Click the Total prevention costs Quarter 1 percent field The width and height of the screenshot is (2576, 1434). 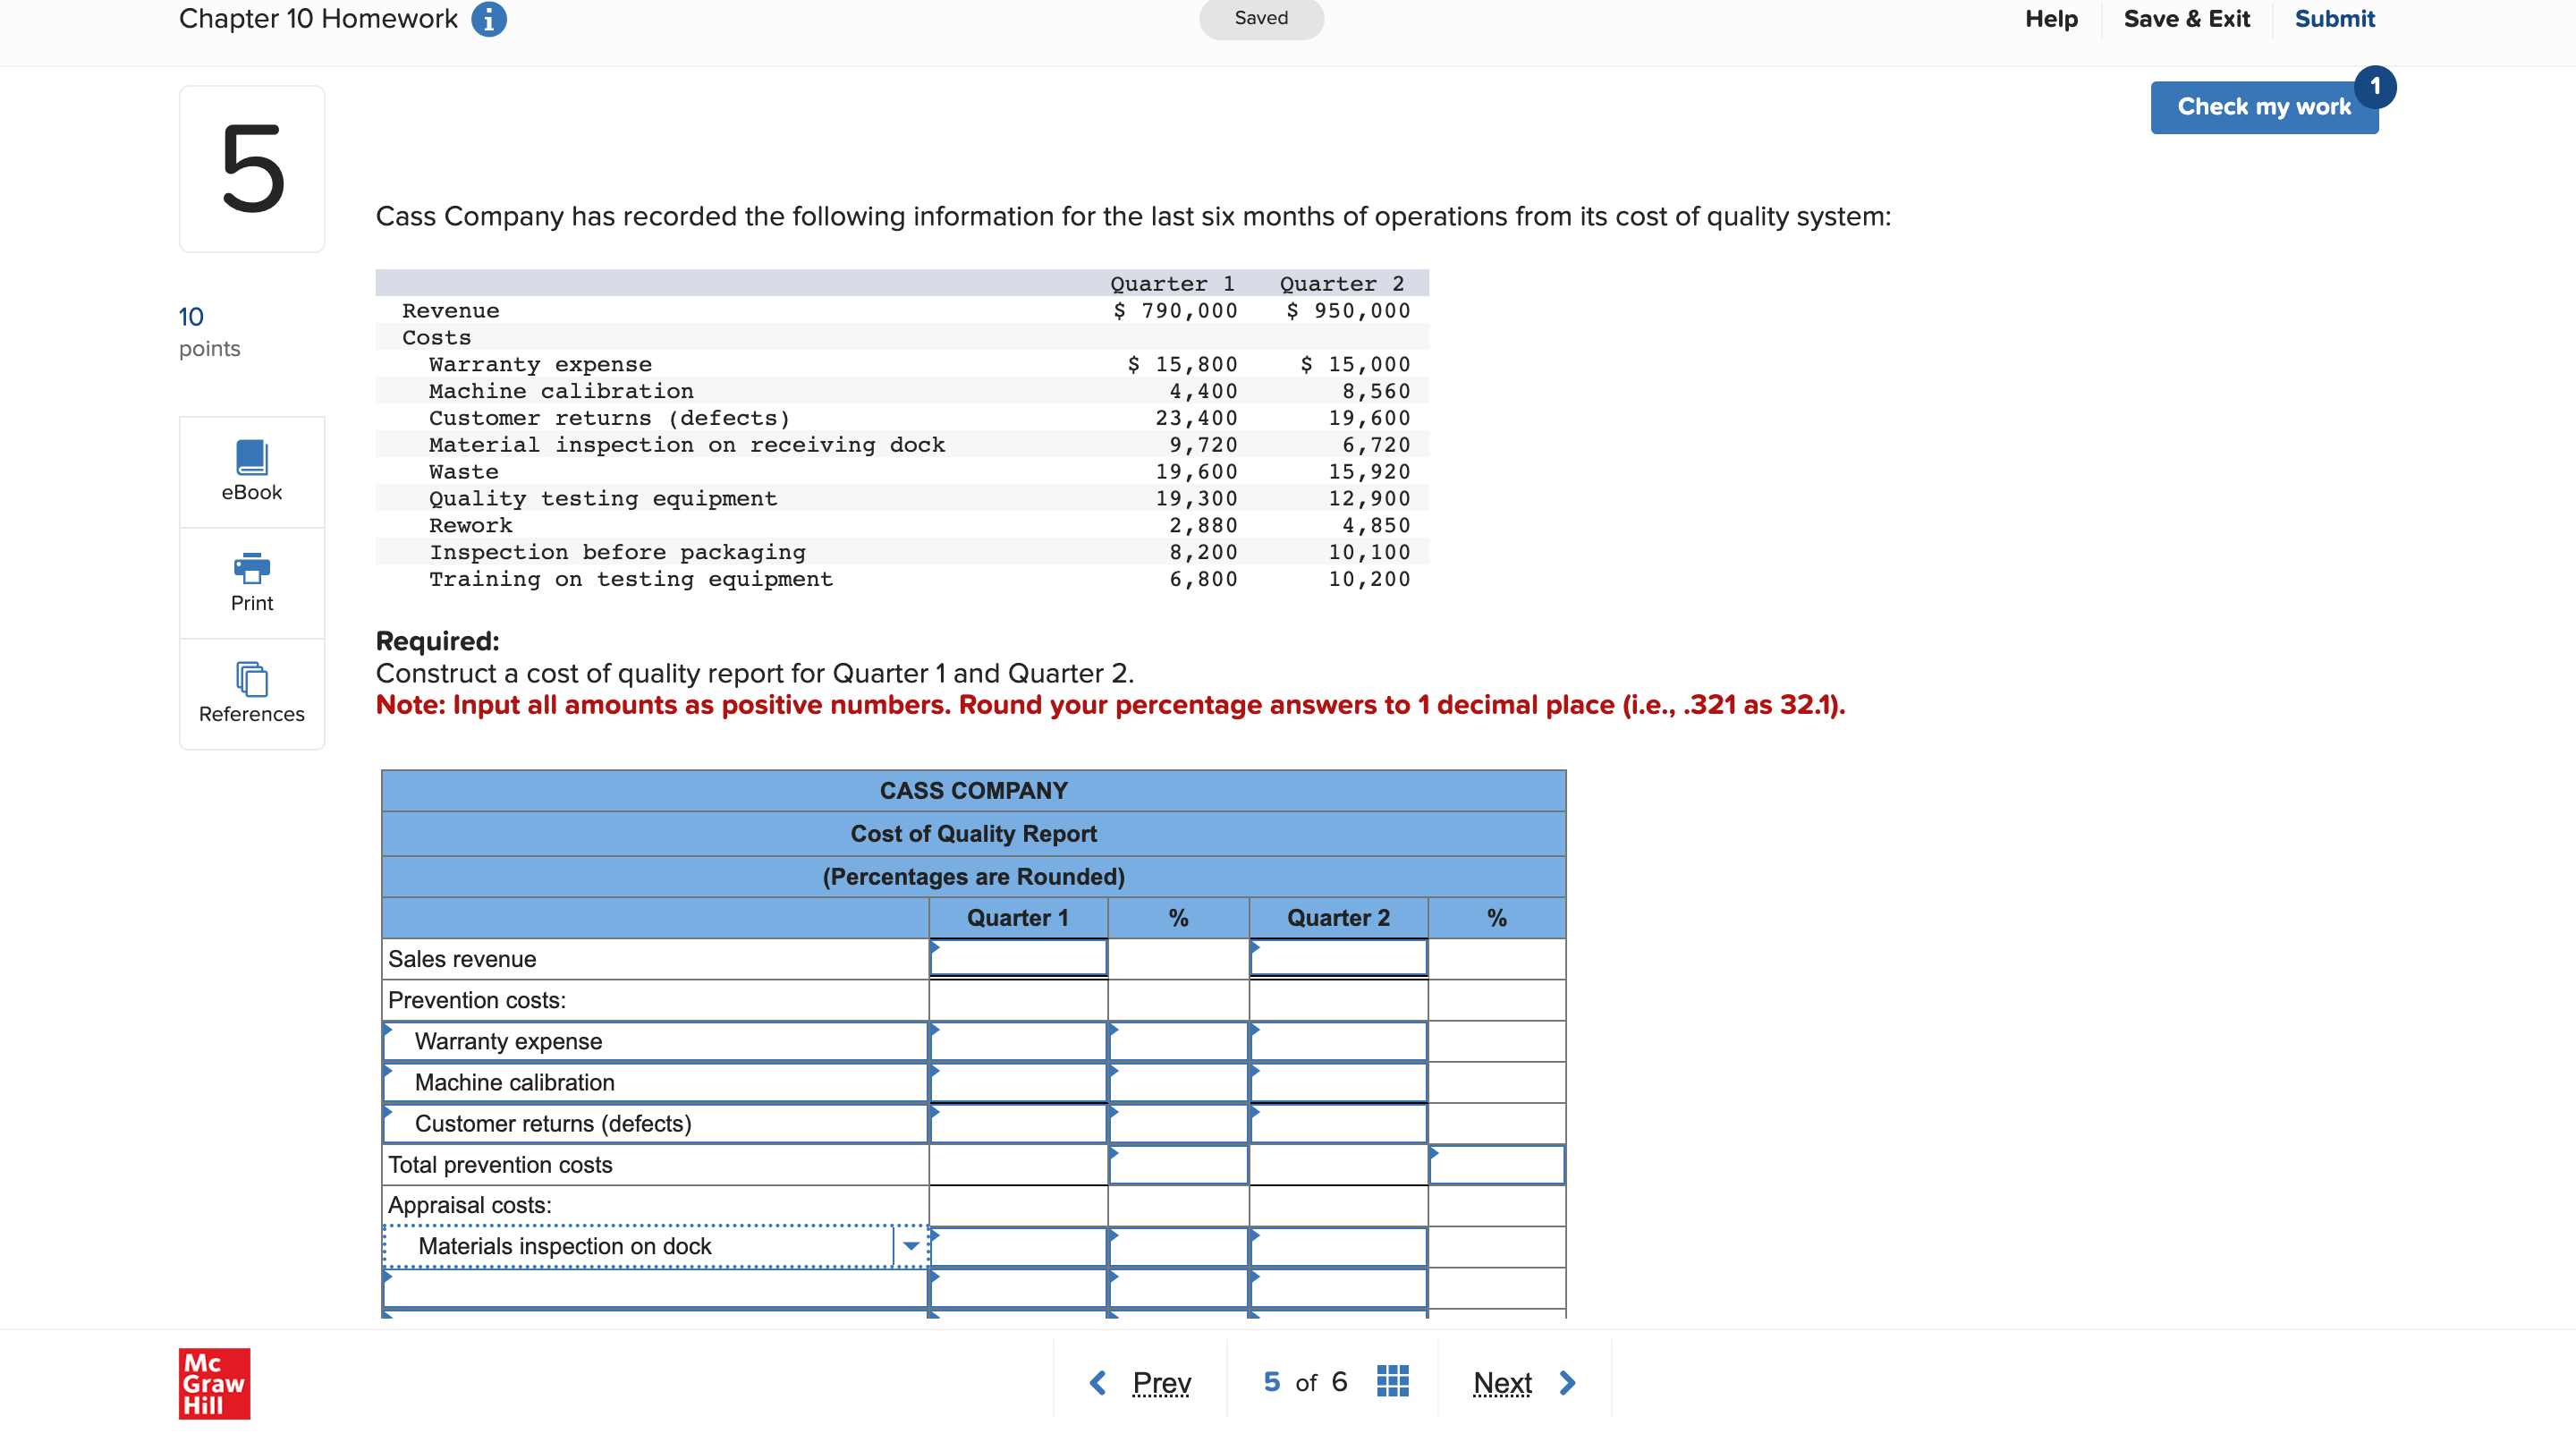coord(1178,1165)
